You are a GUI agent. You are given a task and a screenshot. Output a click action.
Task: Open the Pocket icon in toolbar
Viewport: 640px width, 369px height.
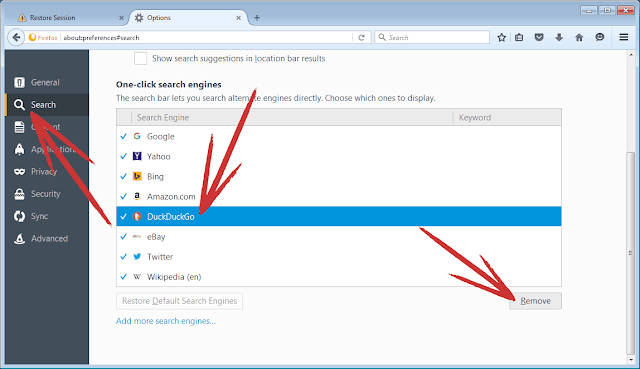coord(539,38)
